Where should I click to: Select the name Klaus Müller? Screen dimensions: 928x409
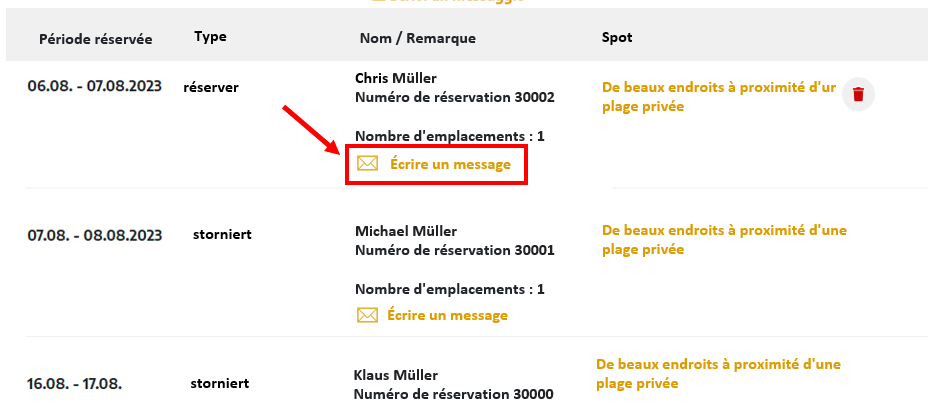(395, 375)
